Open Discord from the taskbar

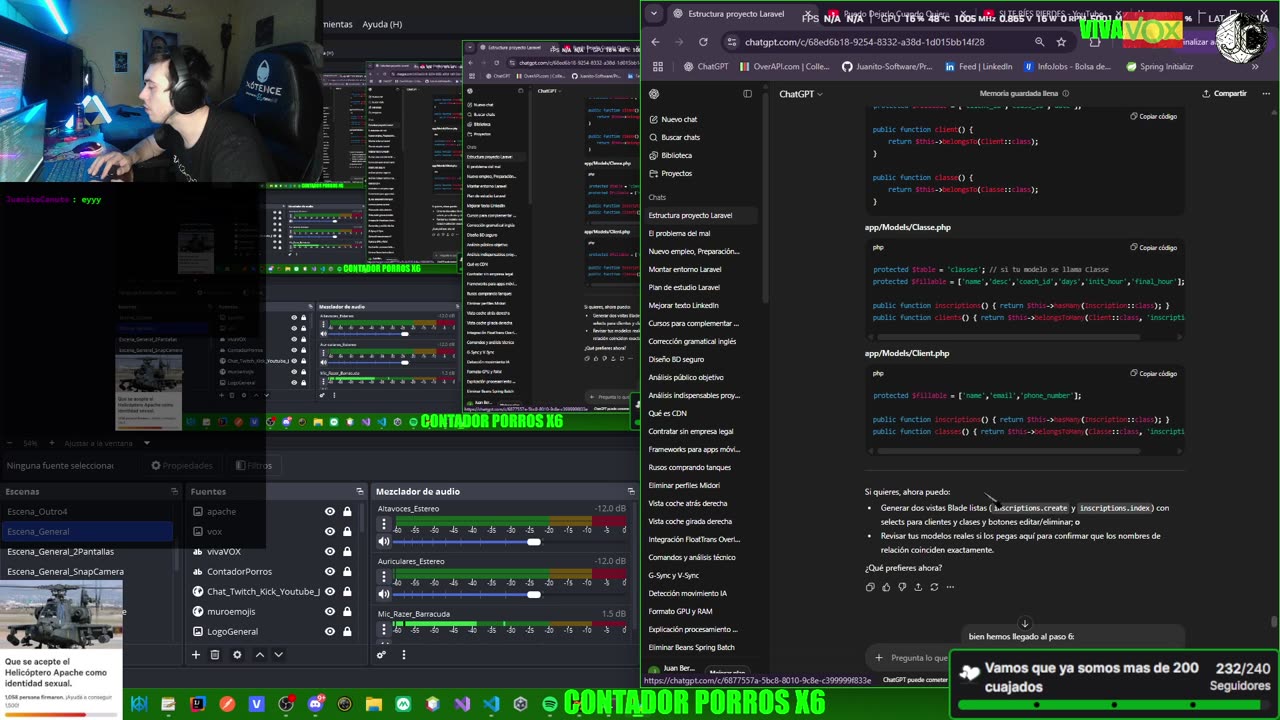pos(316,704)
